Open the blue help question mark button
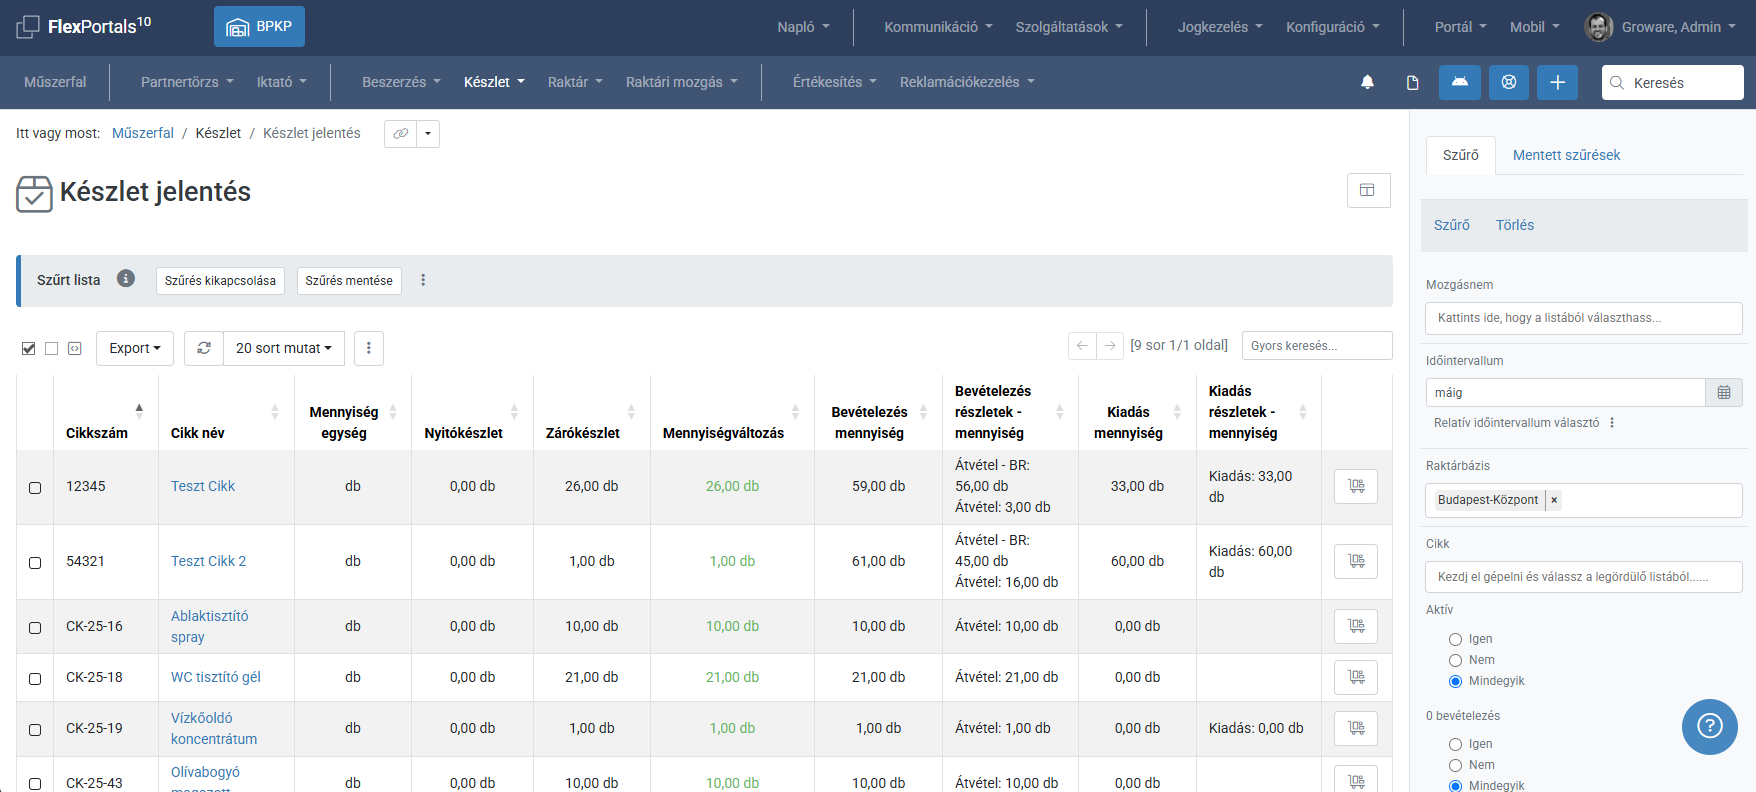Viewport: 1756px width, 792px height. click(x=1710, y=727)
